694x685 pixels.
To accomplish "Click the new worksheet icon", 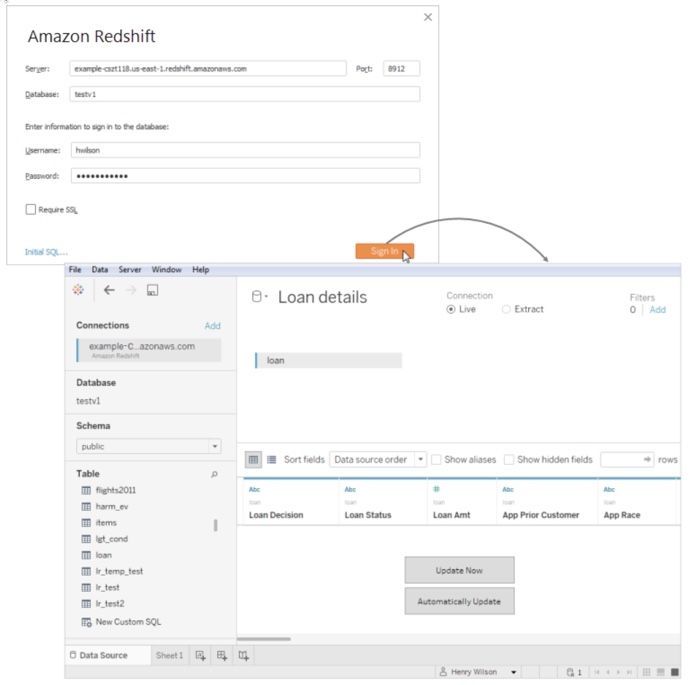I will pos(201,656).
